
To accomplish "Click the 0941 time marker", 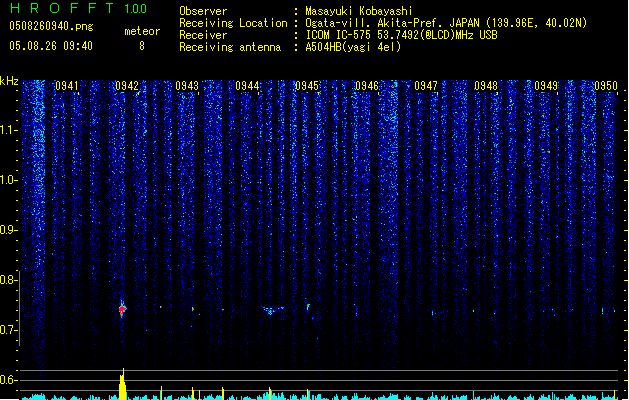I will coord(67,86).
